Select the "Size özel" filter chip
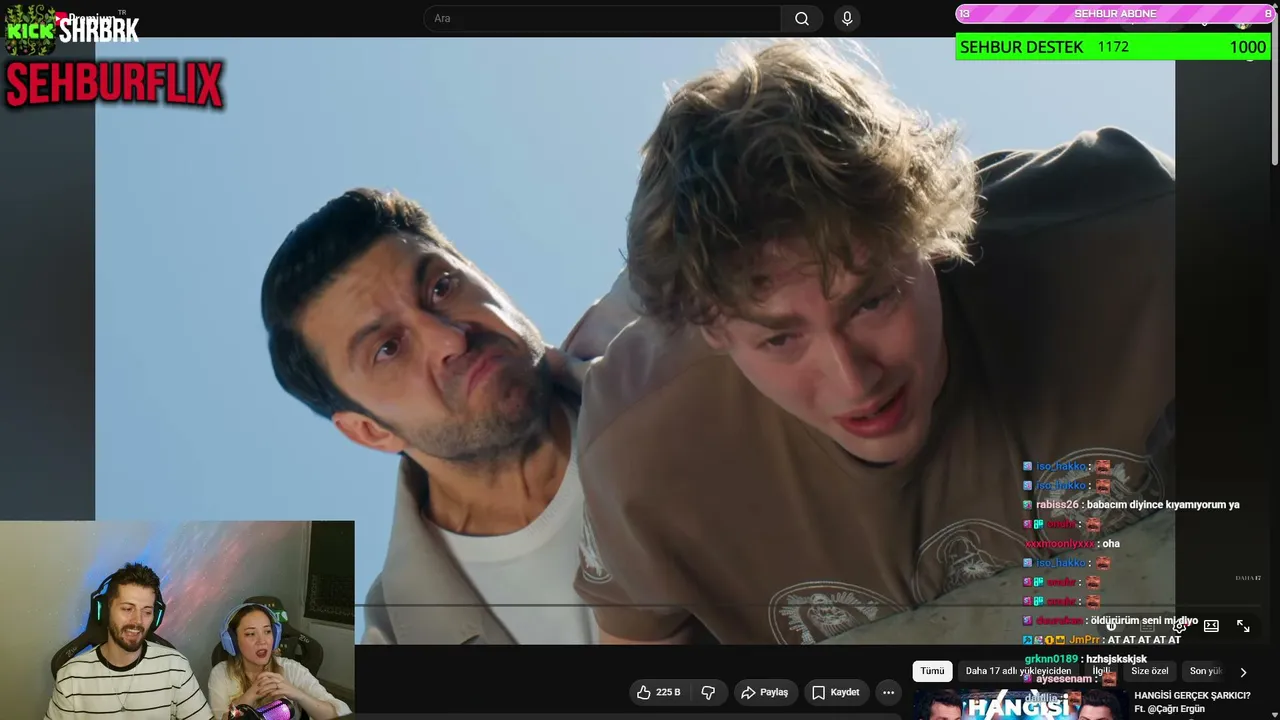This screenshot has height=720, width=1280. 1150,671
